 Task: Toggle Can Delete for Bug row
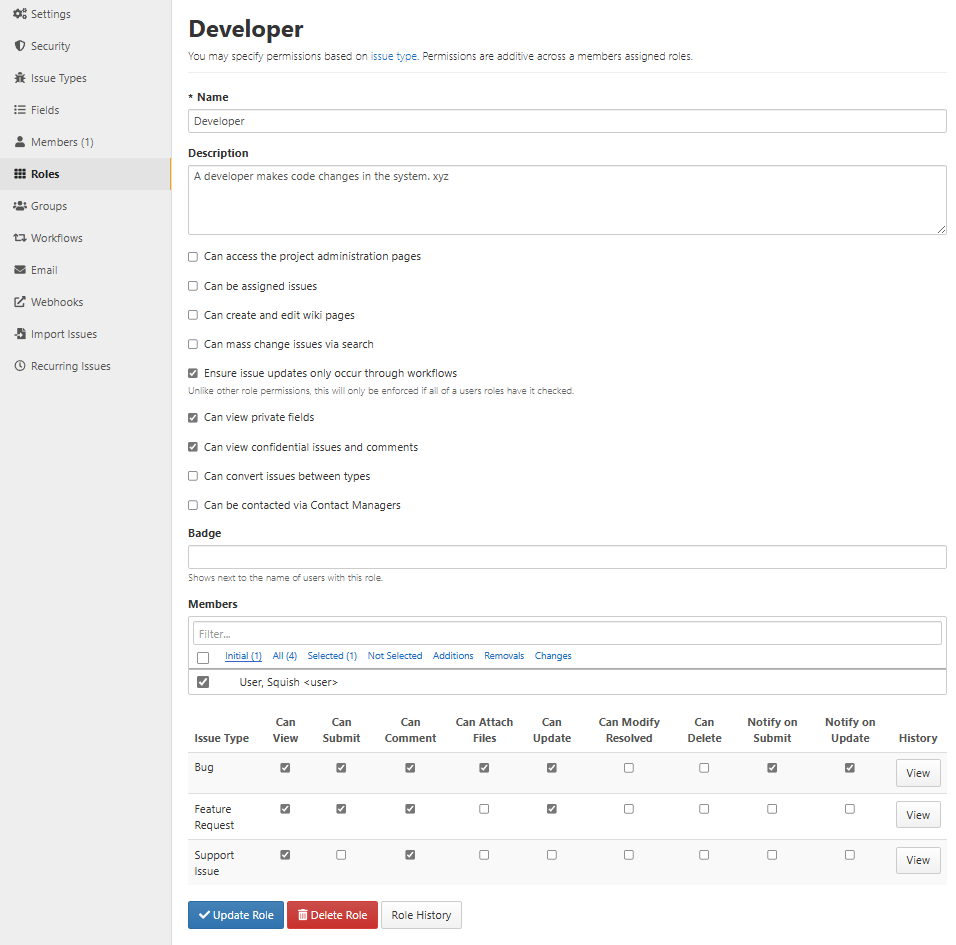coord(704,768)
